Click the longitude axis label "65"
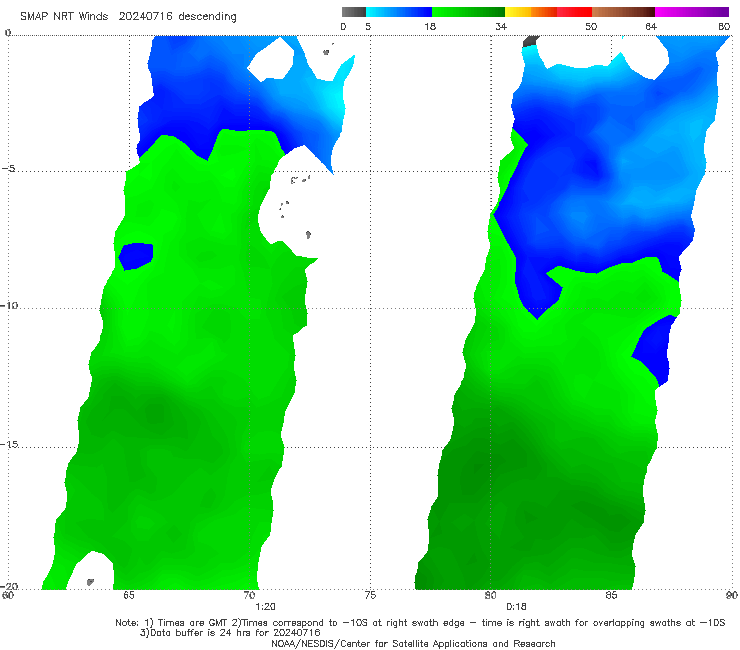Viewport: 740px width, 650px height. (x=129, y=595)
